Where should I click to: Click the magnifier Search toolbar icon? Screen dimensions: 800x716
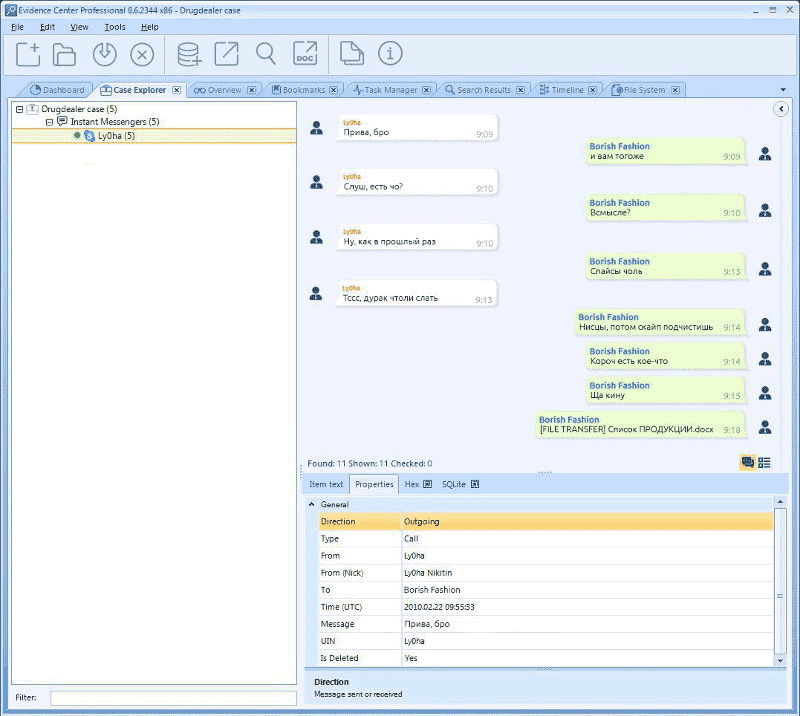(x=266, y=54)
